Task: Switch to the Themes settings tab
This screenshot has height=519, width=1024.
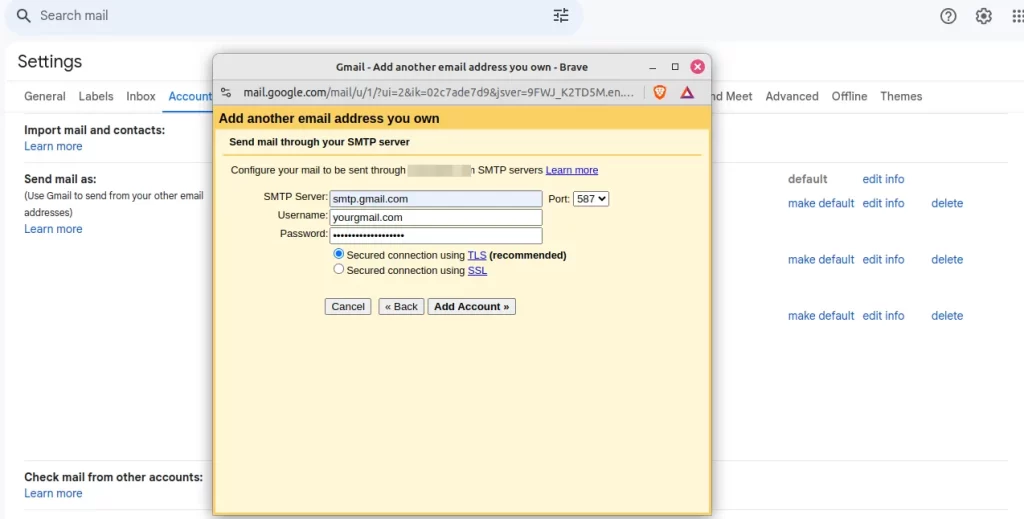Action: click(x=901, y=97)
